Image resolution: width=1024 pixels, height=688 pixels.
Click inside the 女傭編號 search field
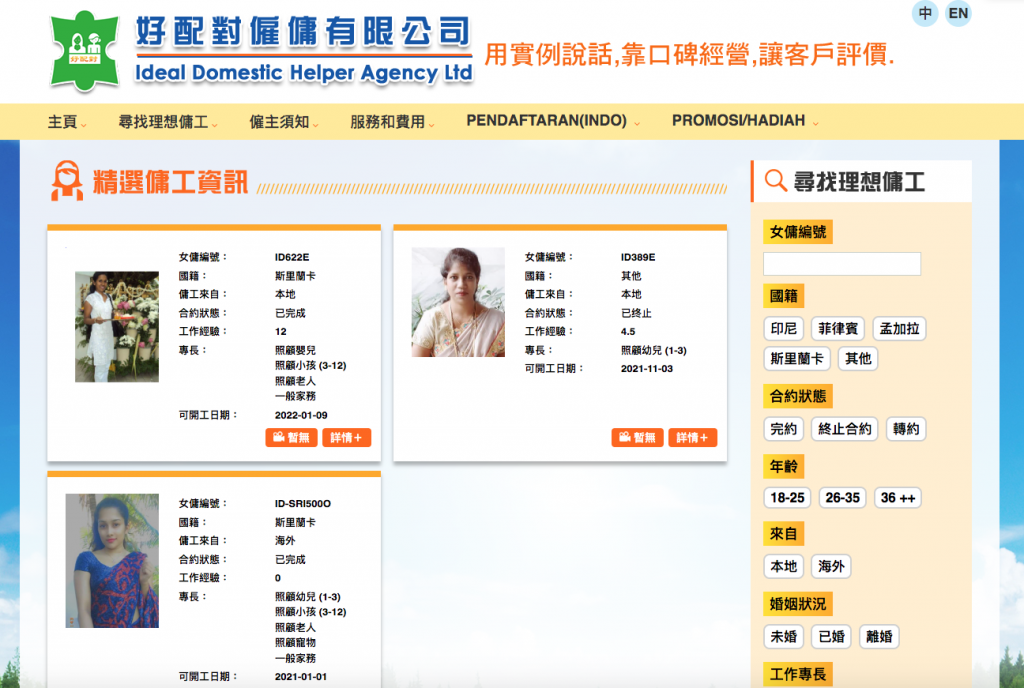pos(841,263)
